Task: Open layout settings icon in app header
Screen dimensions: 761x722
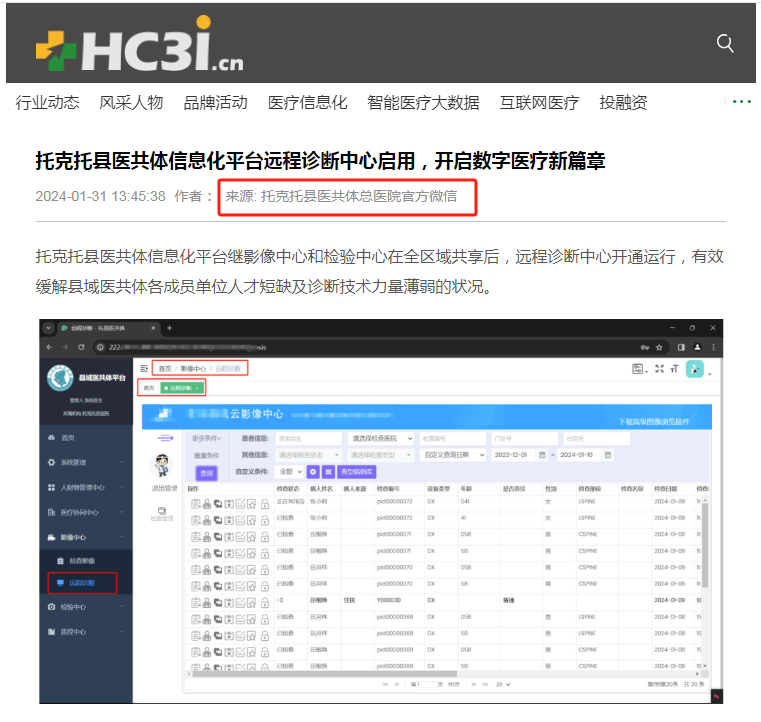Action: point(638,369)
